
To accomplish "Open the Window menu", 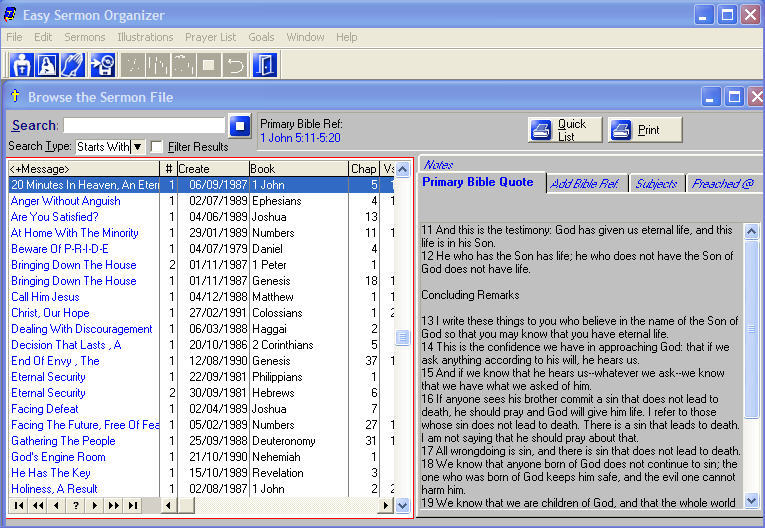I will click(305, 37).
